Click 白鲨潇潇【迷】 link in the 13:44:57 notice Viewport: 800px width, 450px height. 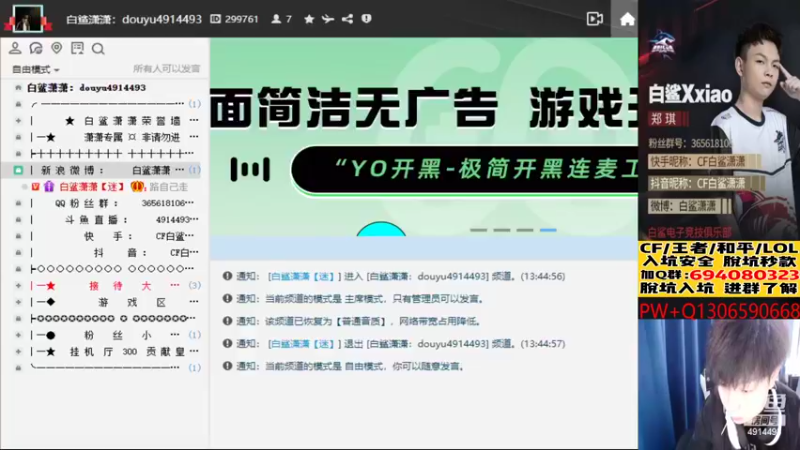tap(304, 343)
